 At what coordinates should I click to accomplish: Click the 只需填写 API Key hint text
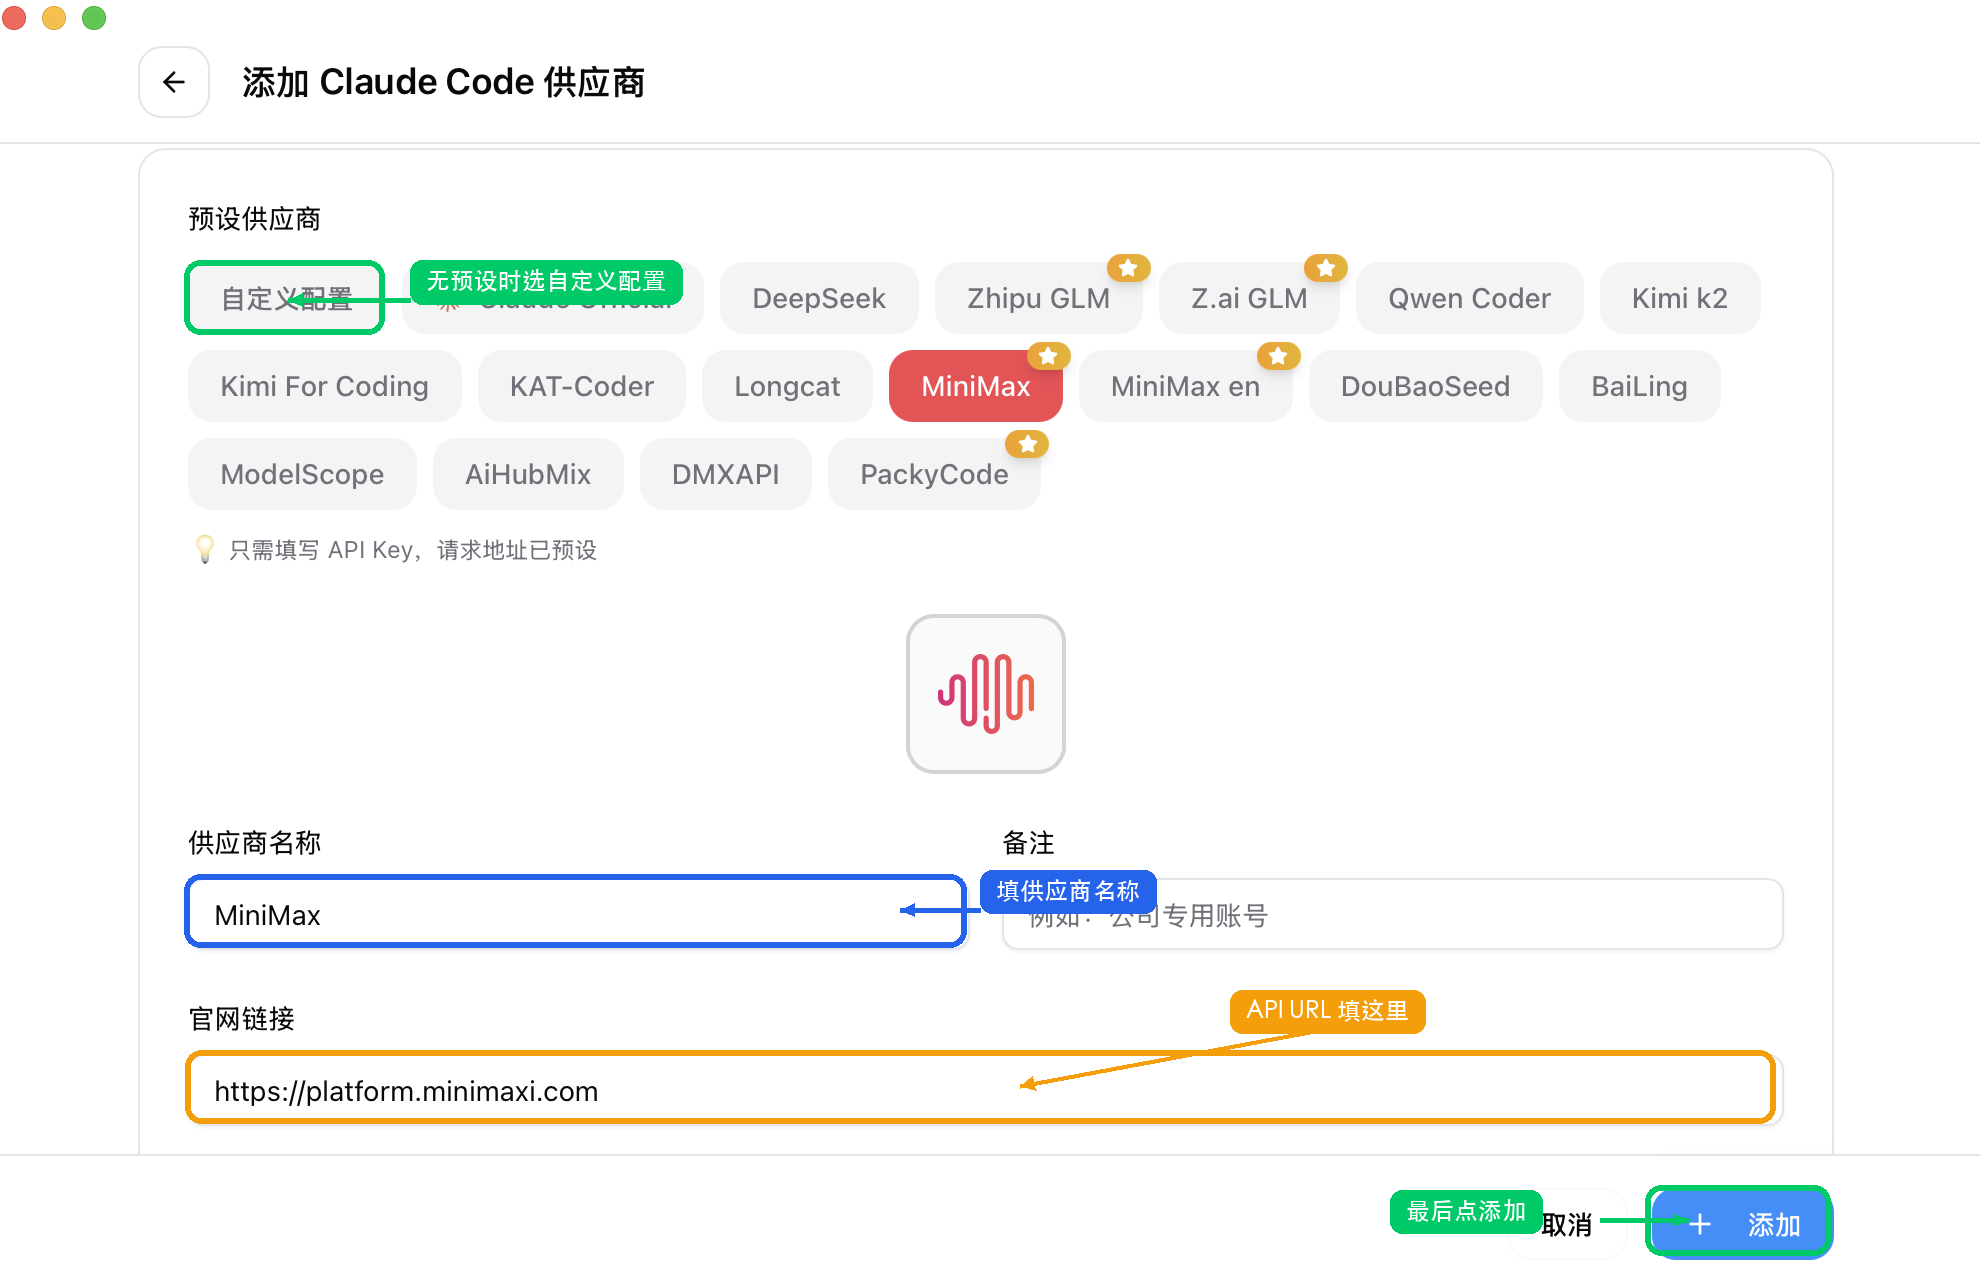click(413, 550)
